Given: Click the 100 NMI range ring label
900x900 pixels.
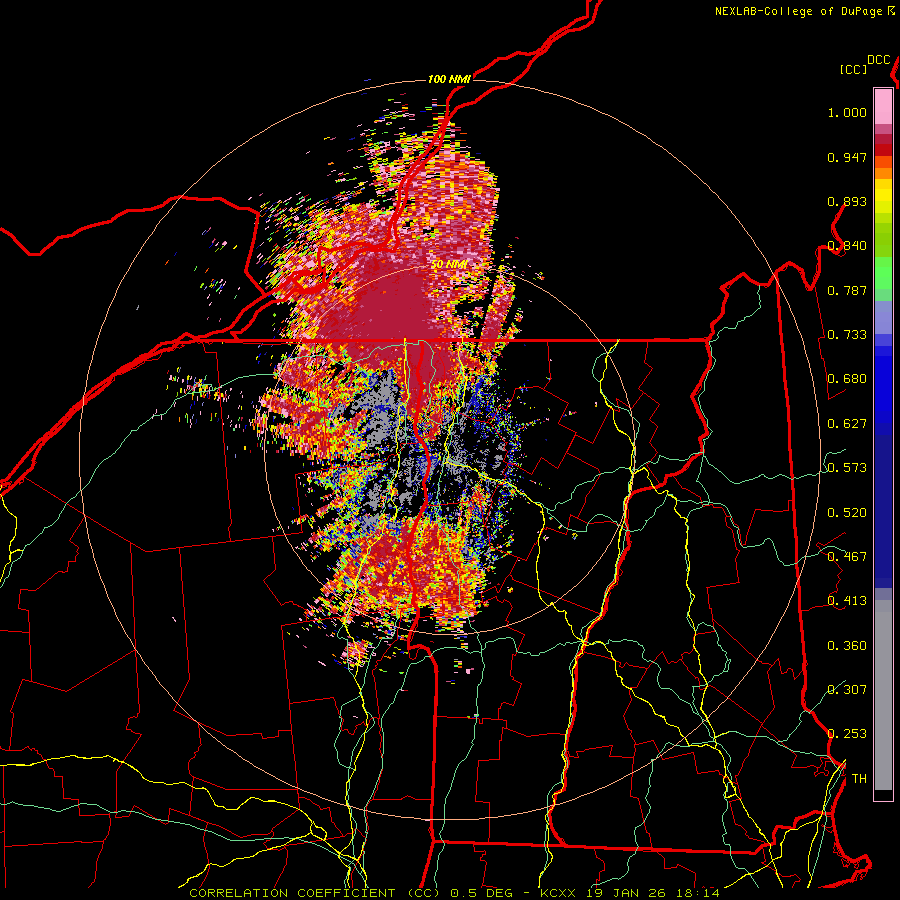Looking at the screenshot, I should pyautogui.click(x=449, y=79).
